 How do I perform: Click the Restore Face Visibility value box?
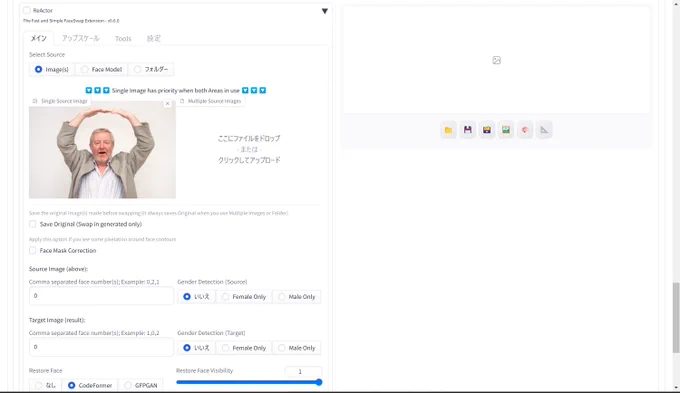[303, 371]
